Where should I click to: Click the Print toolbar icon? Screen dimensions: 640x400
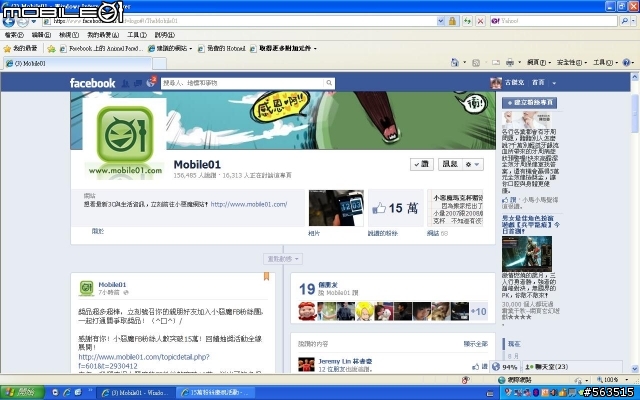point(510,62)
